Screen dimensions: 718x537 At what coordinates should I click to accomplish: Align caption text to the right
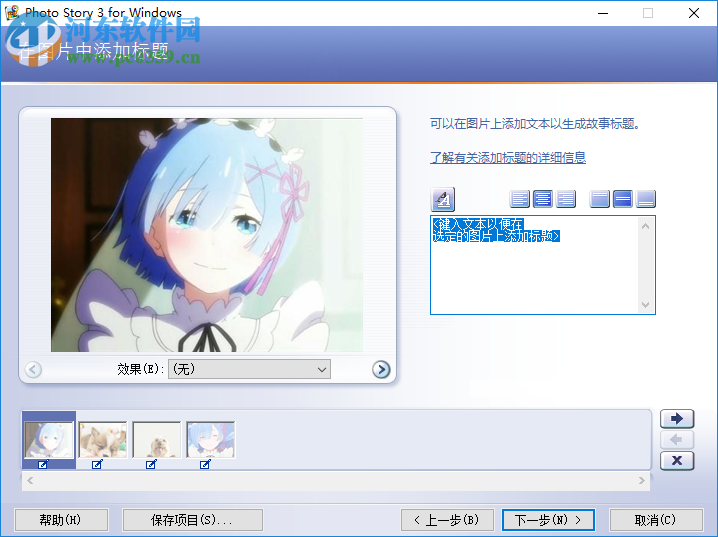pos(566,199)
